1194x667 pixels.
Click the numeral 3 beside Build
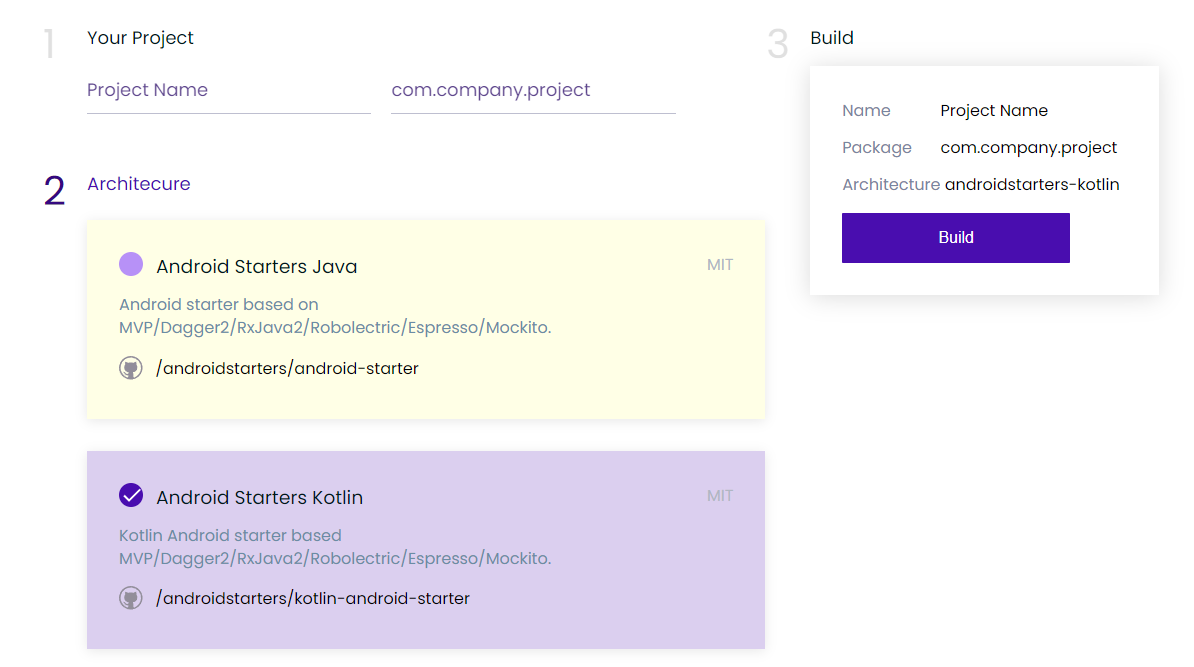tap(777, 44)
